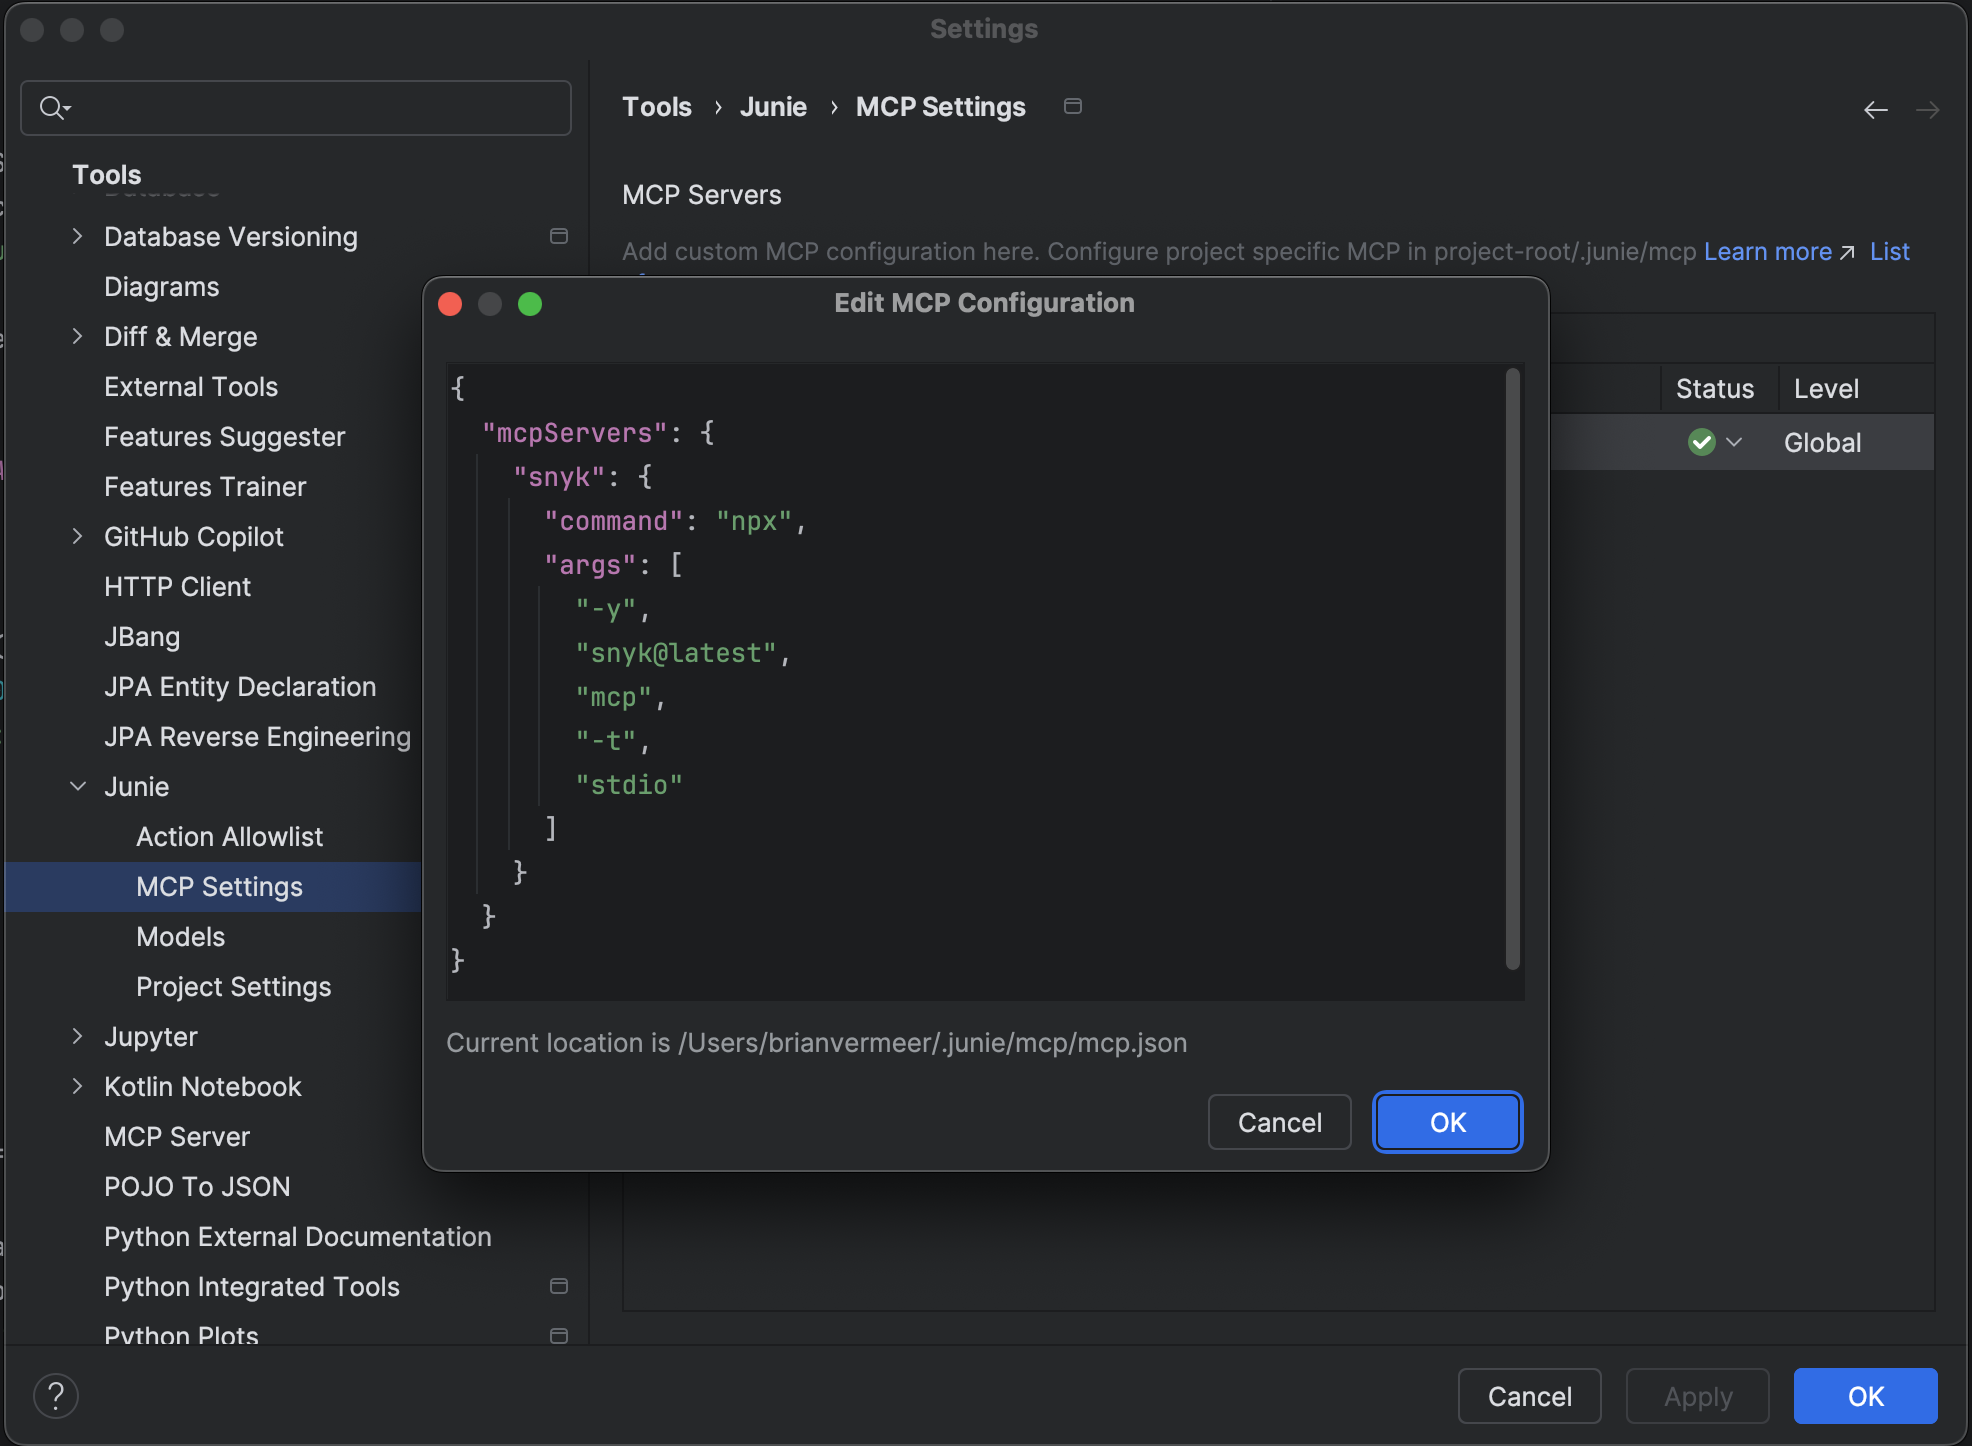Select Models under Junie
The height and width of the screenshot is (1446, 1972).
180,937
